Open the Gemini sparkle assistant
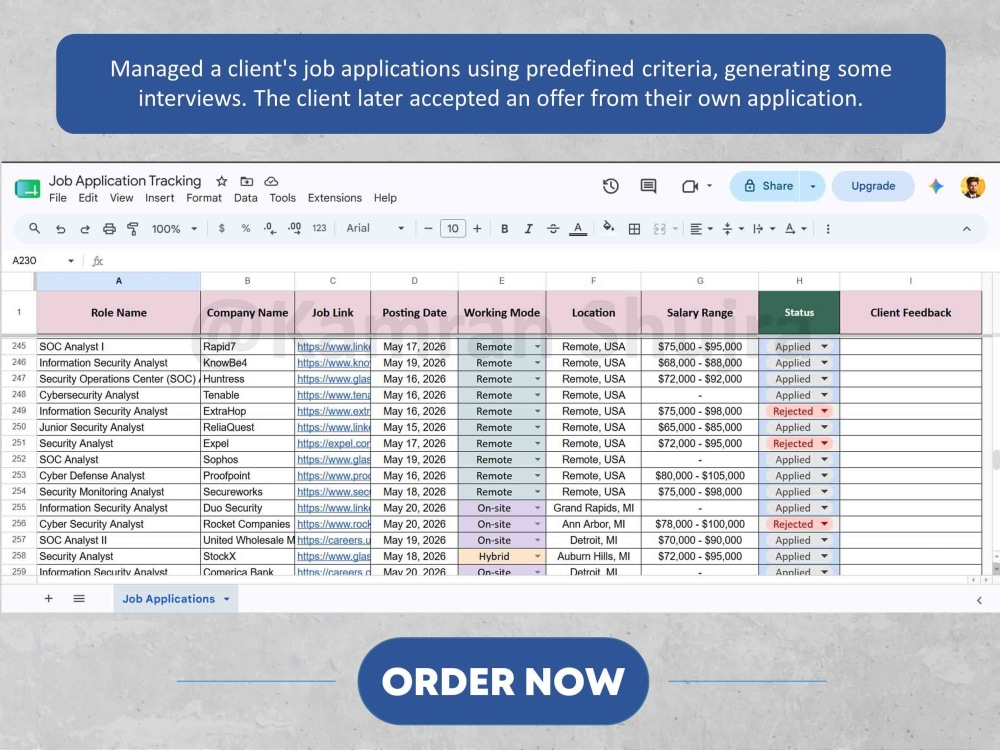 pyautogui.click(x=936, y=186)
